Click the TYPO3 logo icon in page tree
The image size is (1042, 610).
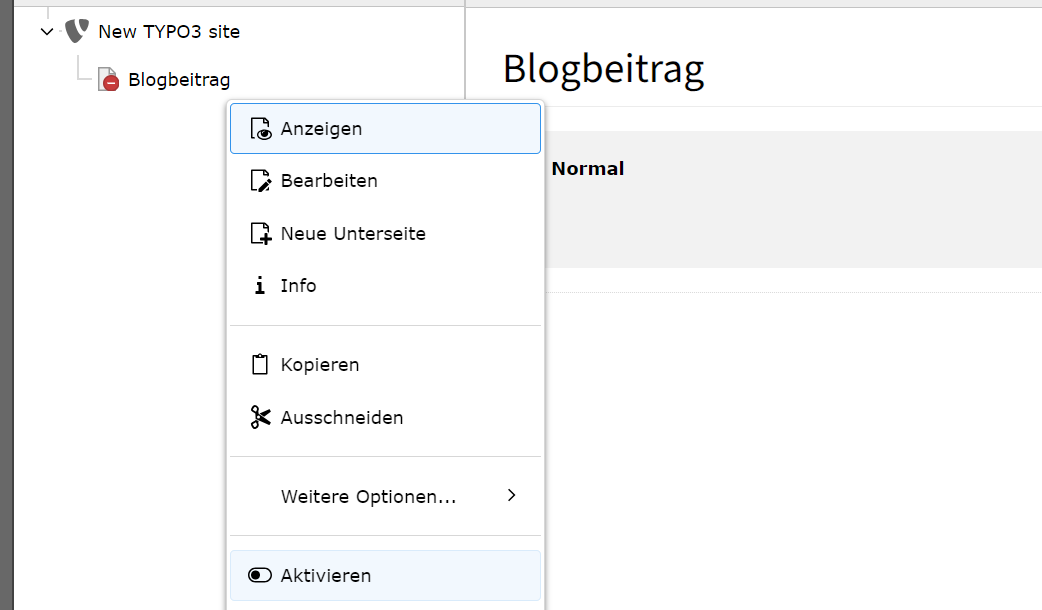click(77, 31)
